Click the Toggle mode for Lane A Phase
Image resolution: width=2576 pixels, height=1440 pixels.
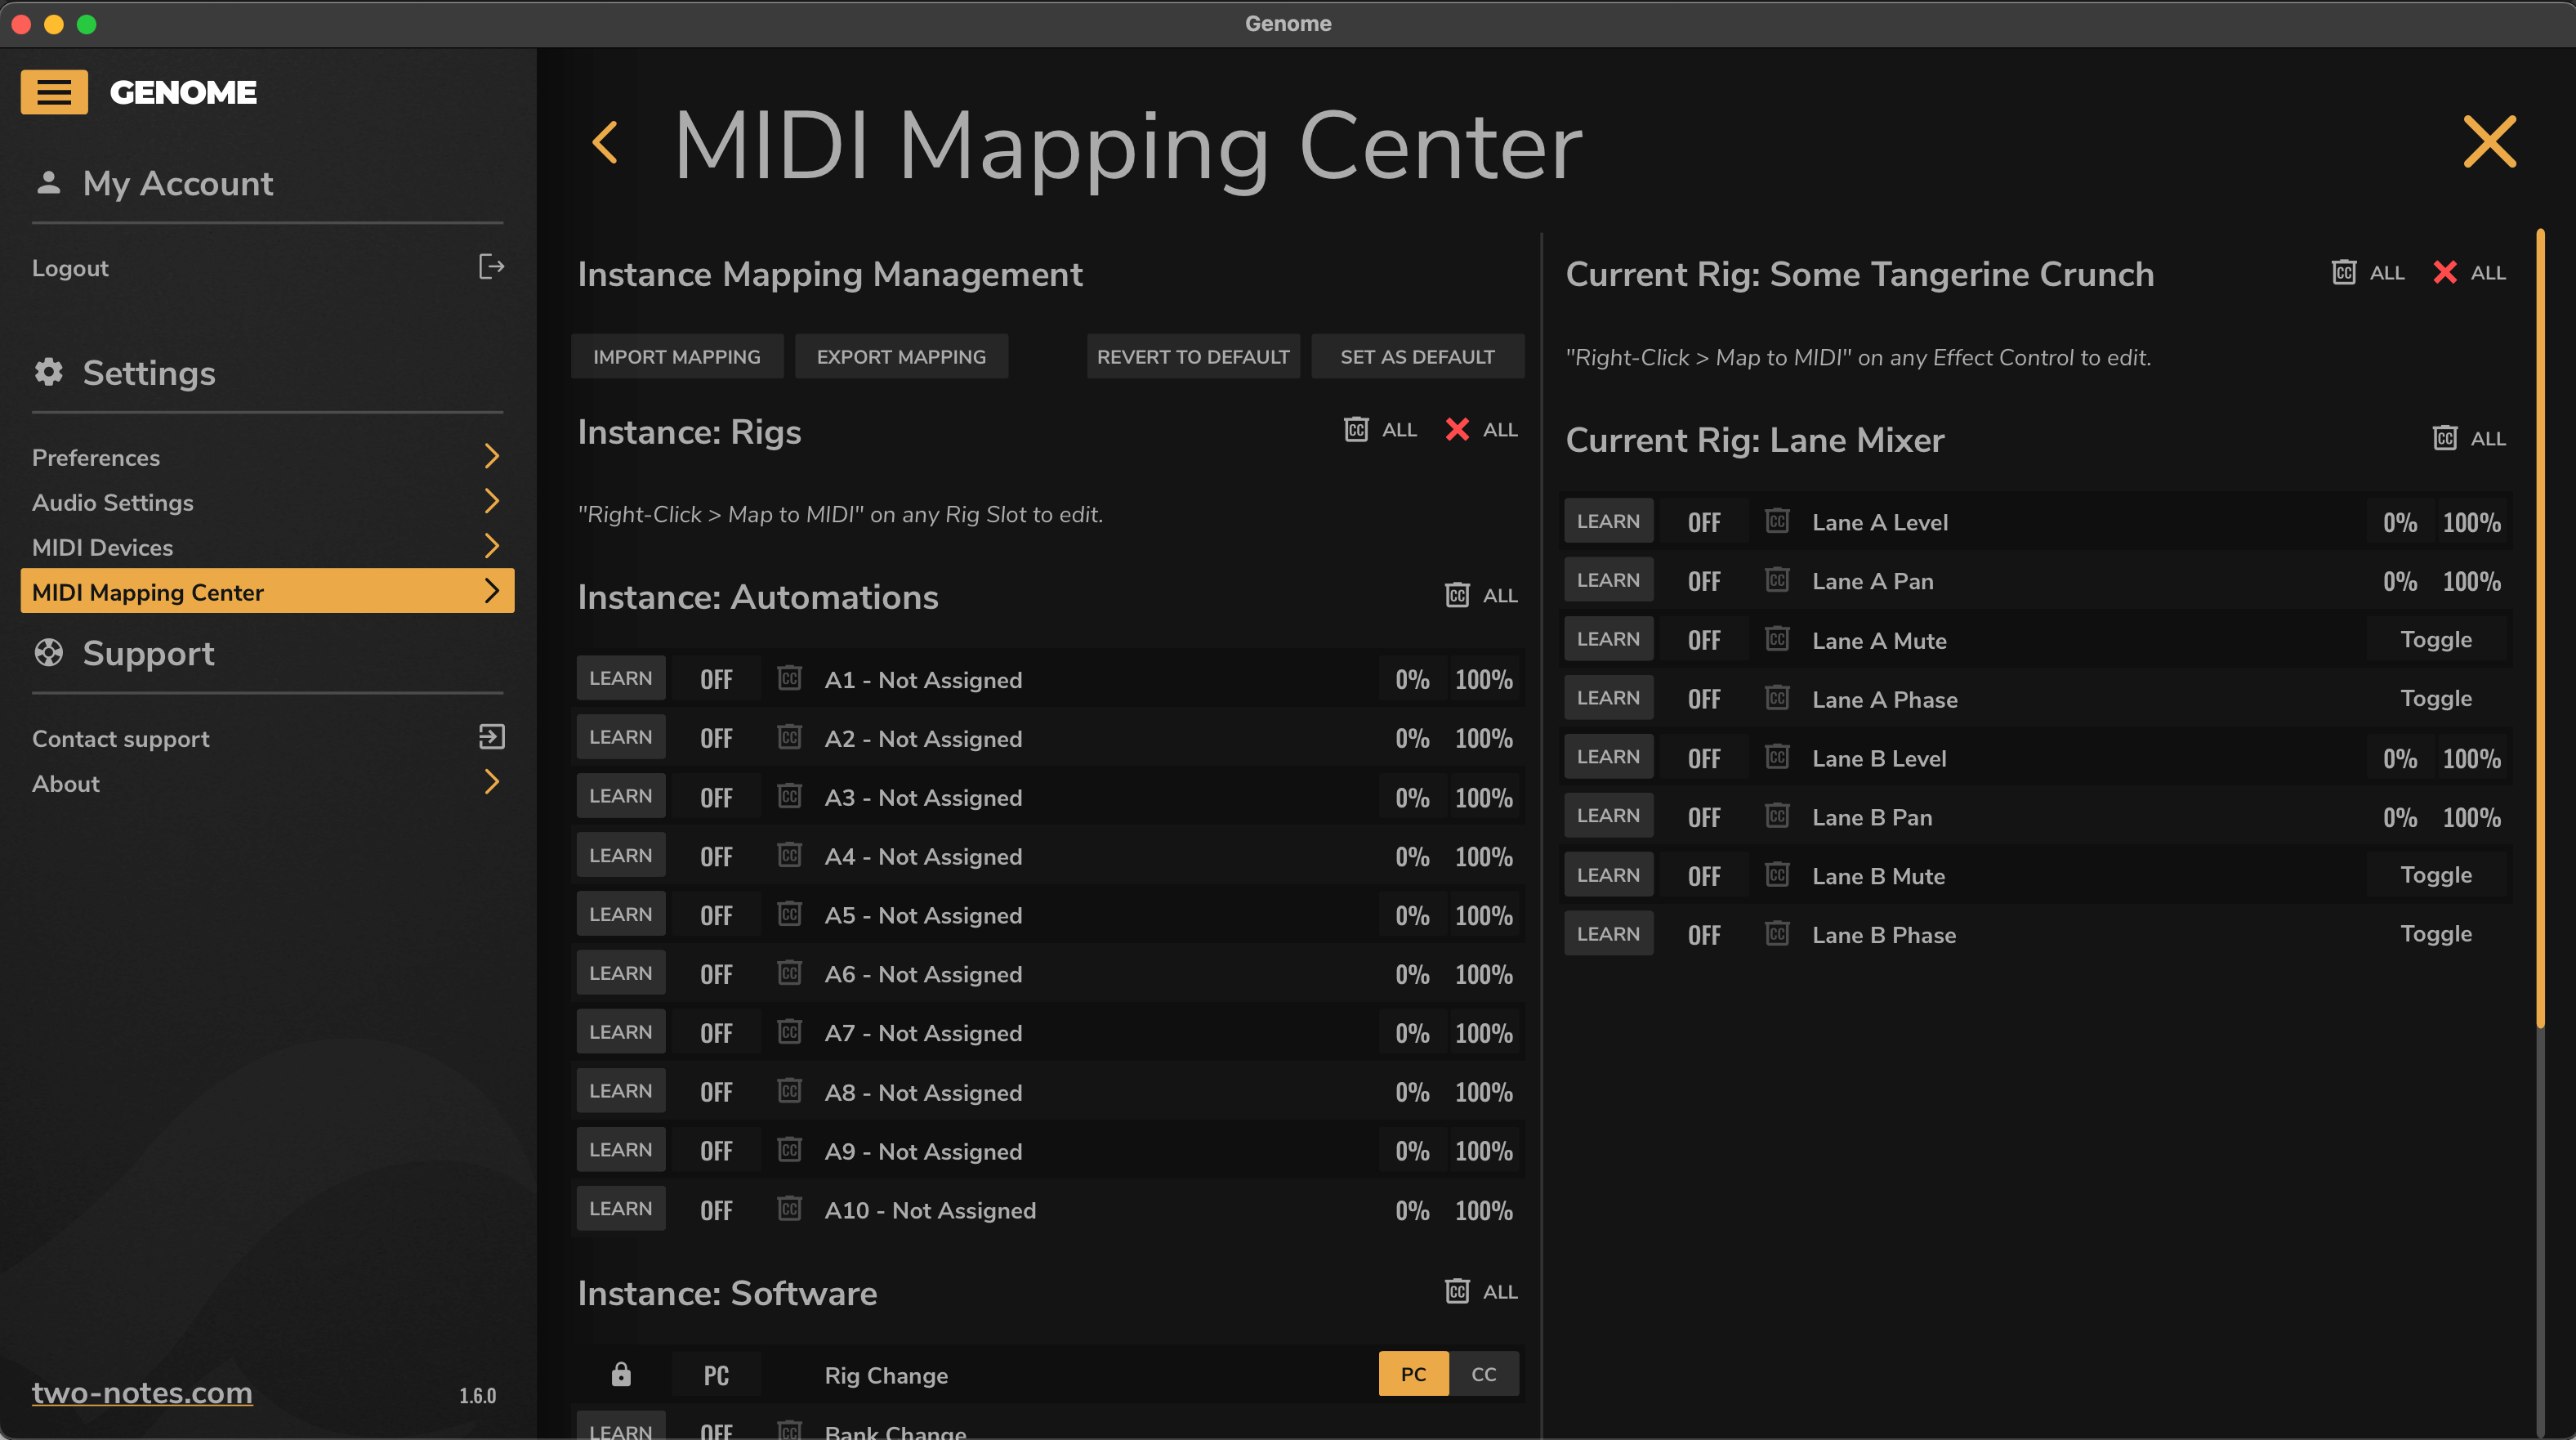tap(2436, 698)
